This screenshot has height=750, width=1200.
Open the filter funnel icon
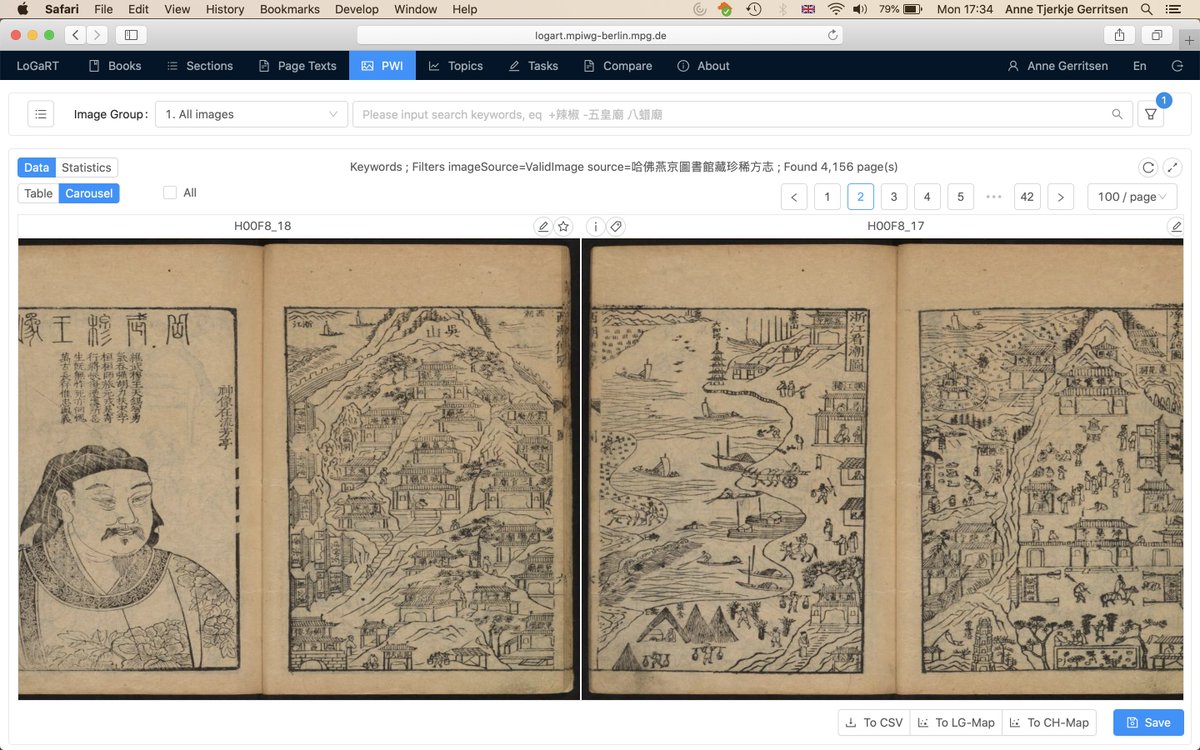pyautogui.click(x=1151, y=114)
